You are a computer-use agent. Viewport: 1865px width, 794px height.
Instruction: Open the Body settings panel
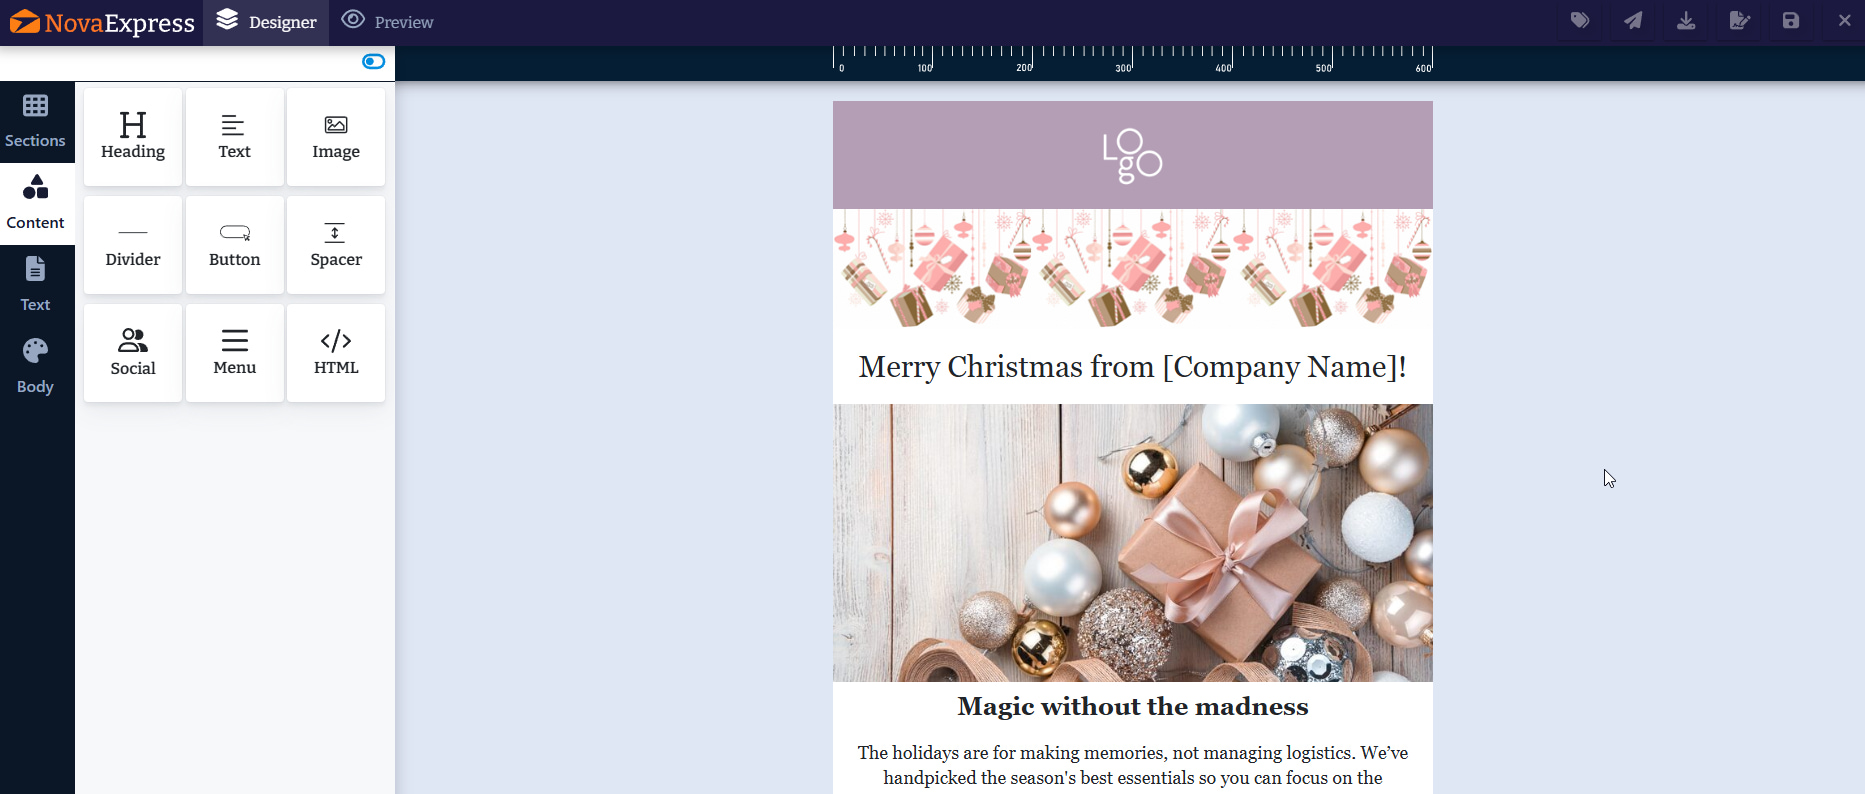click(x=36, y=367)
